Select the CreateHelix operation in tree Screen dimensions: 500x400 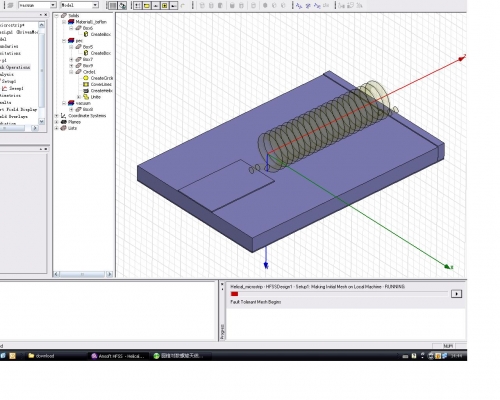(101, 91)
